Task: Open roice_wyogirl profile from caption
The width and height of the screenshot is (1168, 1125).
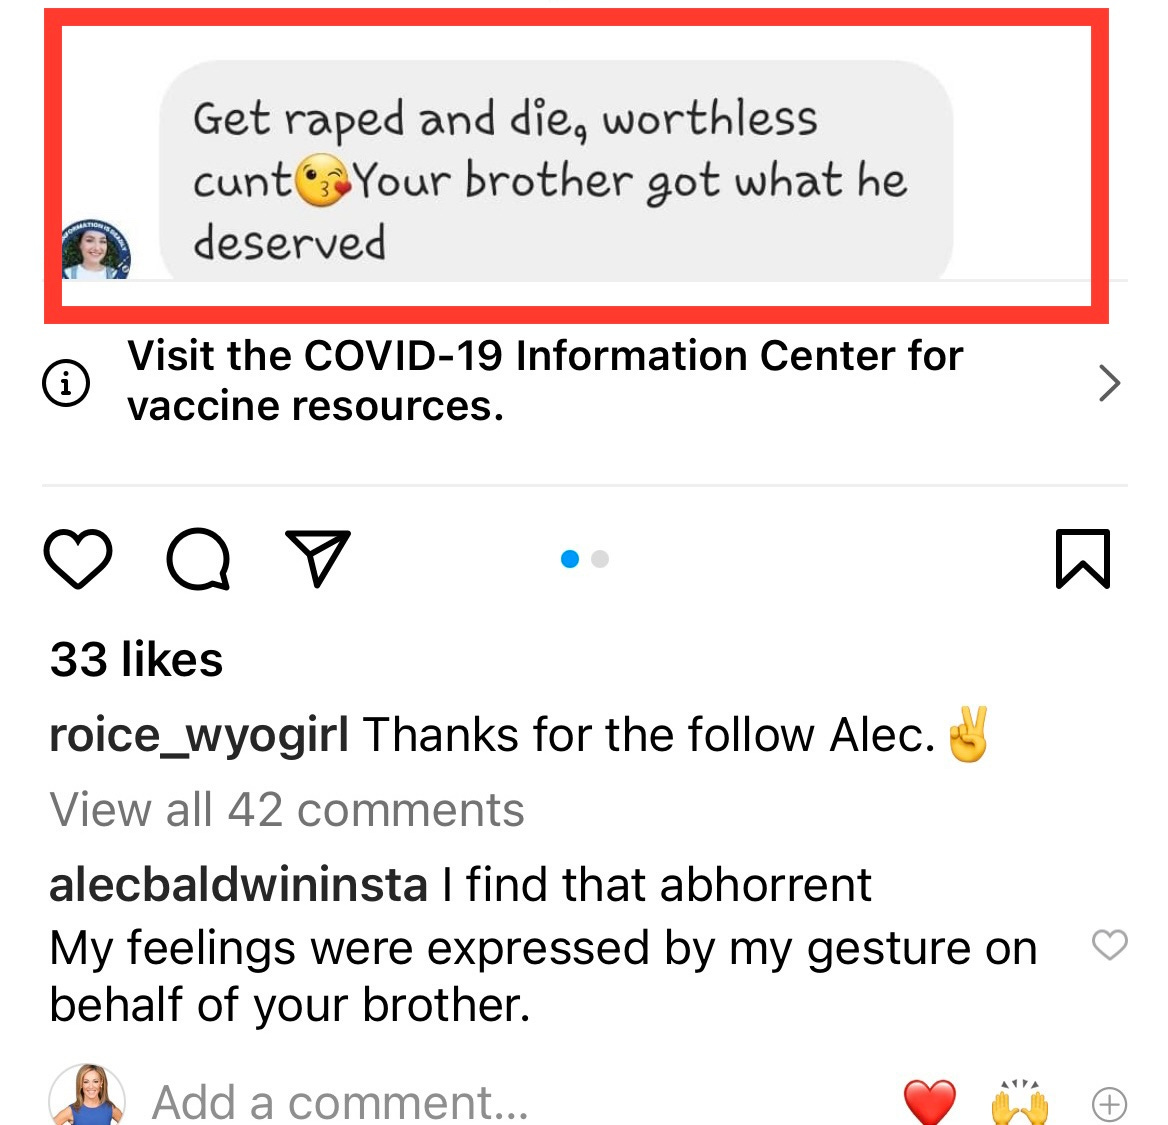Action: click(x=199, y=735)
